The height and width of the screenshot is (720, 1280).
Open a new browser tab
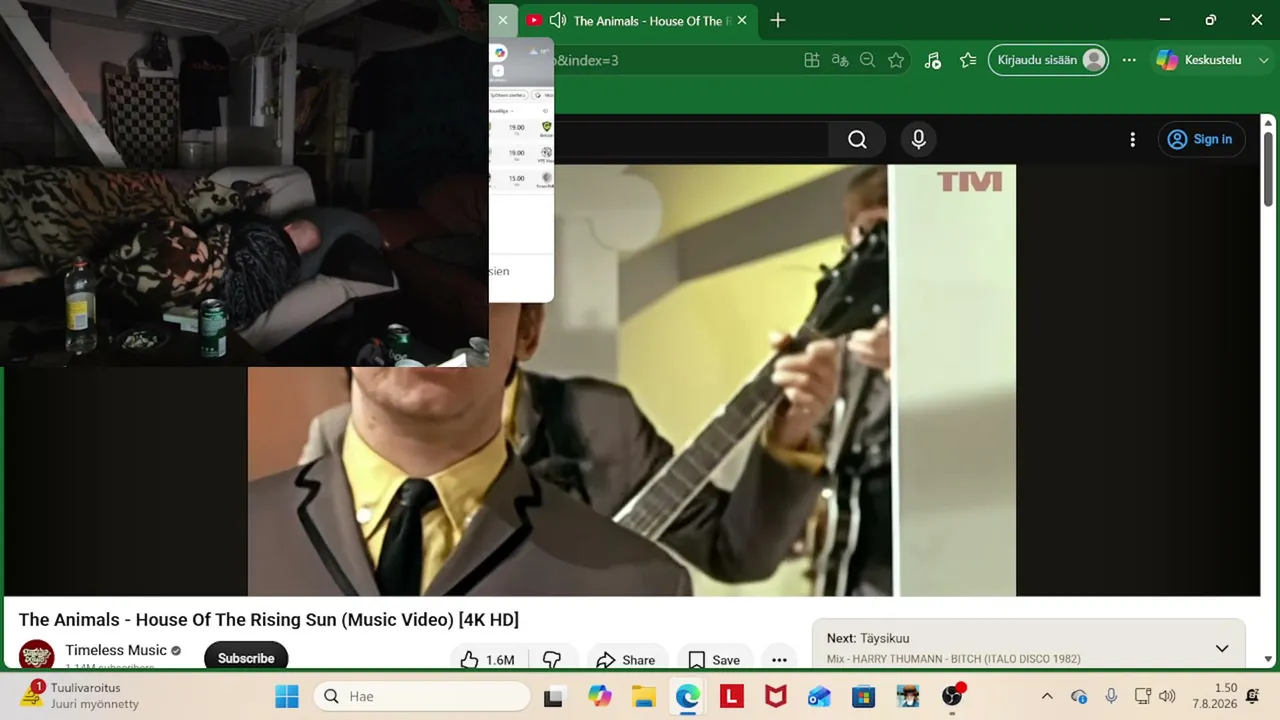point(778,20)
